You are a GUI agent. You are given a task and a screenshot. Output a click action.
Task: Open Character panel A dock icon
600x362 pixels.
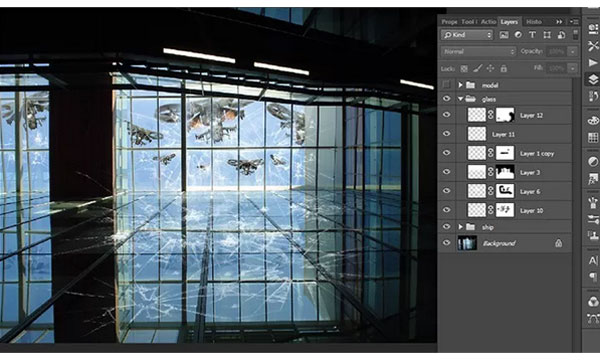pyautogui.click(x=593, y=261)
